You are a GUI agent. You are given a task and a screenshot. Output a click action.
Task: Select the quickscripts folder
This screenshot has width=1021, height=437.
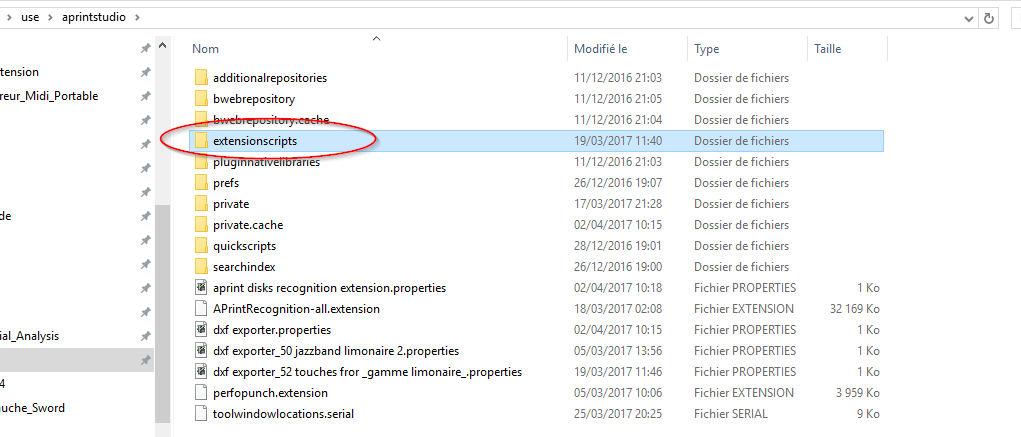[244, 246]
